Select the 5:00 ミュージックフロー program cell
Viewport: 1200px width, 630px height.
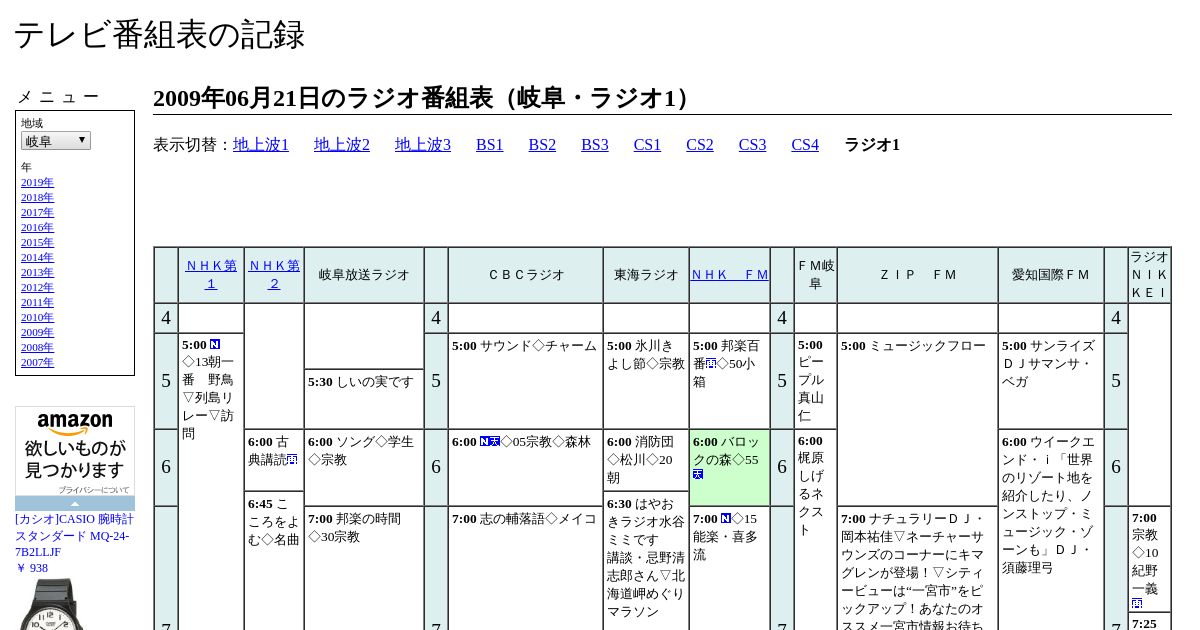(917, 419)
